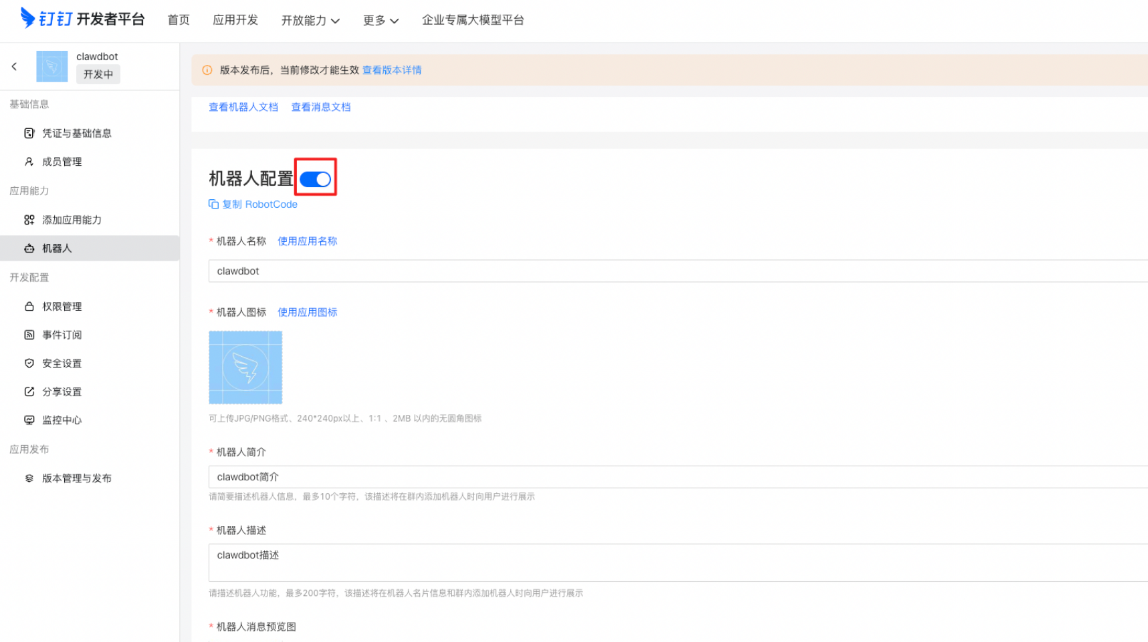Viewport: 1148px width, 642px height.
Task: Click the back arrow beside clawdbot
Action: click(x=14, y=66)
